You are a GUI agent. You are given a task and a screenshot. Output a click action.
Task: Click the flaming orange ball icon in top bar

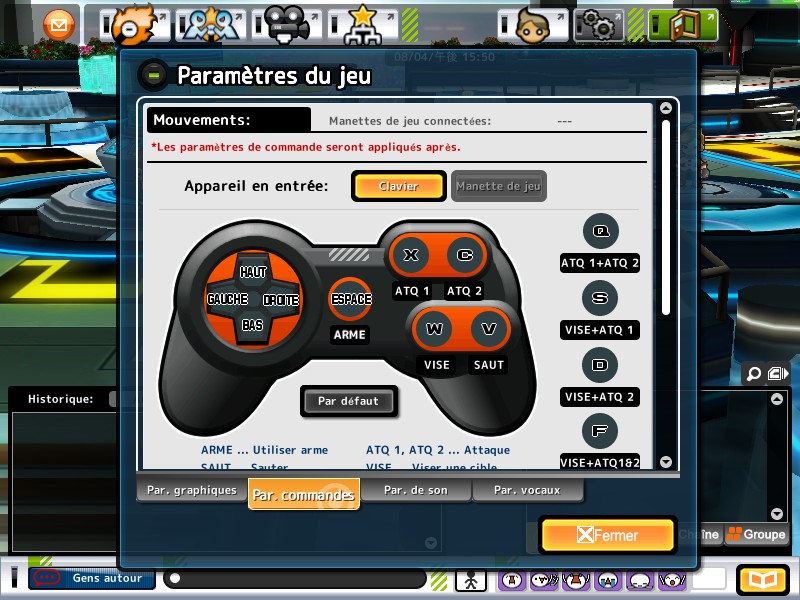click(134, 25)
